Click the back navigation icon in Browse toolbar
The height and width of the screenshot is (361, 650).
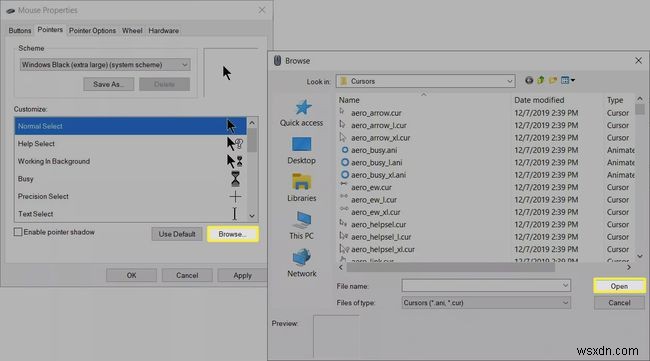[x=529, y=80]
